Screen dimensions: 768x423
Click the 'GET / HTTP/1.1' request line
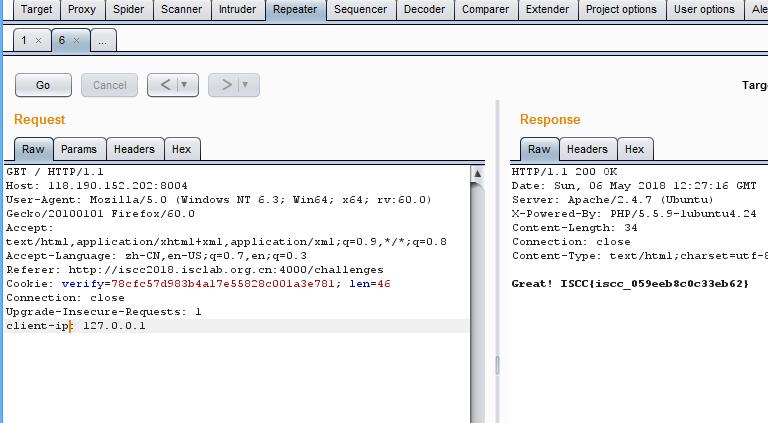tap(55, 172)
